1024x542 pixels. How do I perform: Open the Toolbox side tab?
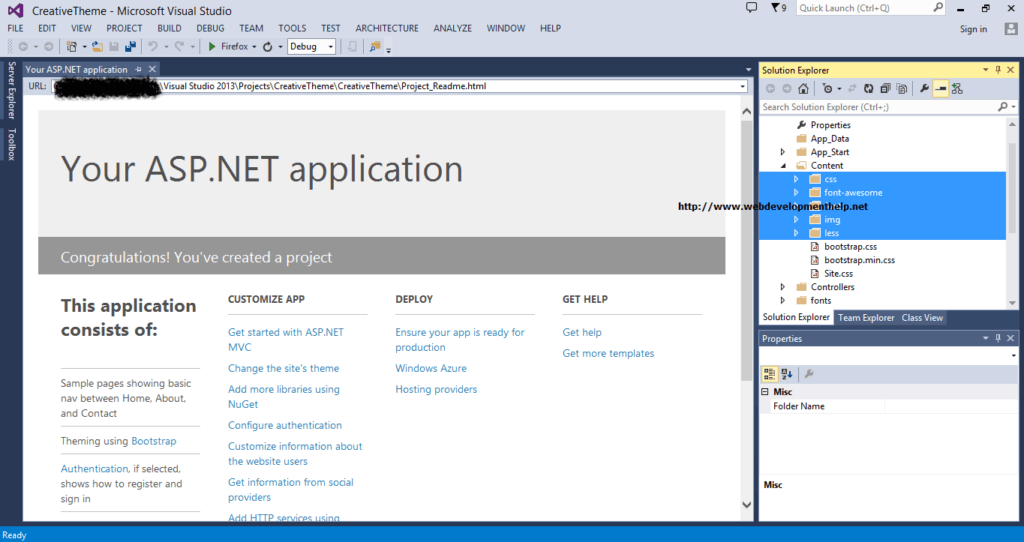point(11,144)
